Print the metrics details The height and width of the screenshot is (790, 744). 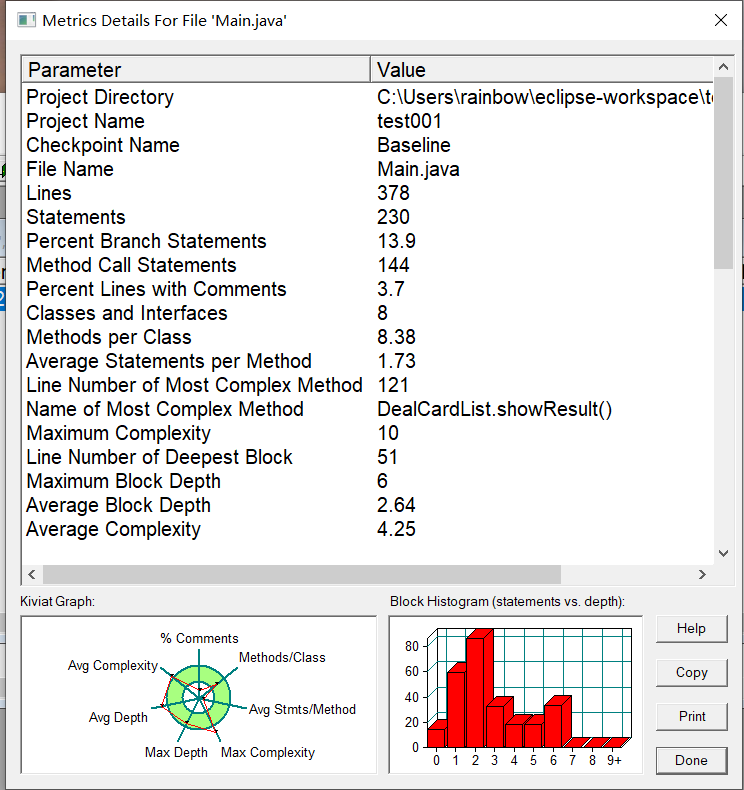[x=692, y=716]
